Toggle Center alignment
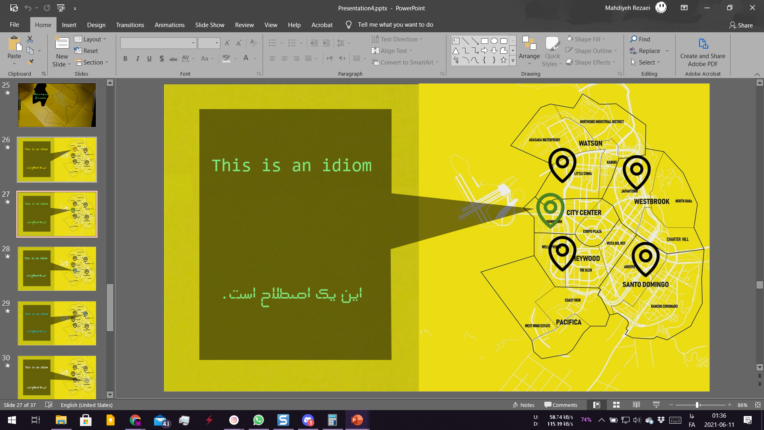The height and width of the screenshot is (430, 764). [x=284, y=58]
